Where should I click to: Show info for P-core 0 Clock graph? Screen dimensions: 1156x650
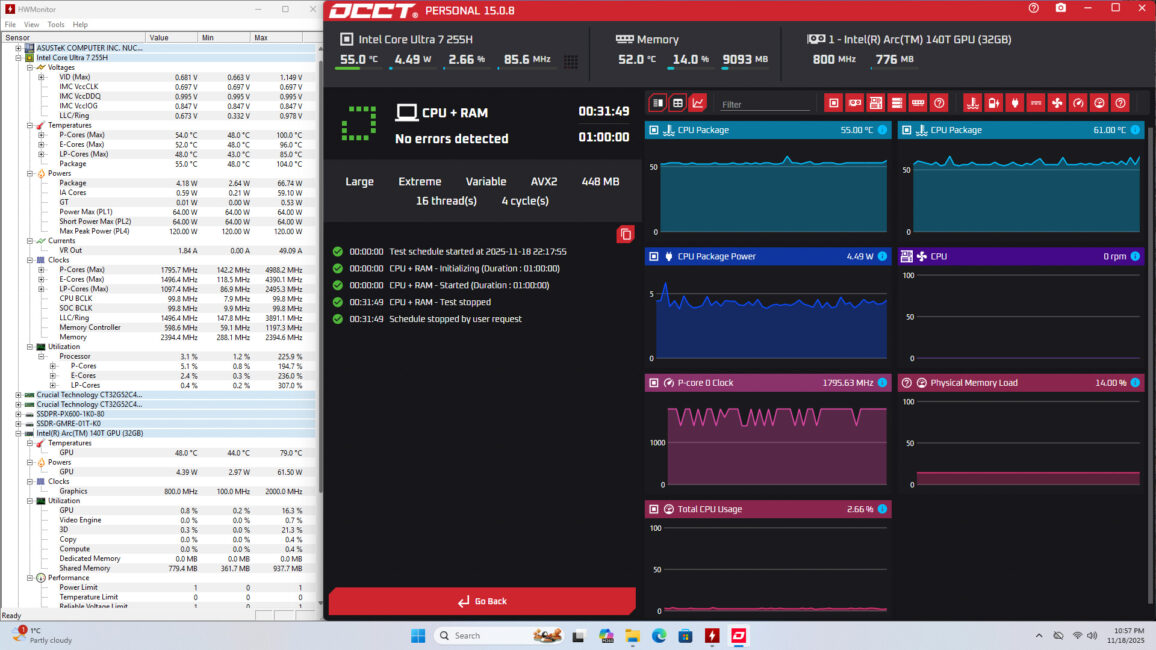[x=882, y=382]
